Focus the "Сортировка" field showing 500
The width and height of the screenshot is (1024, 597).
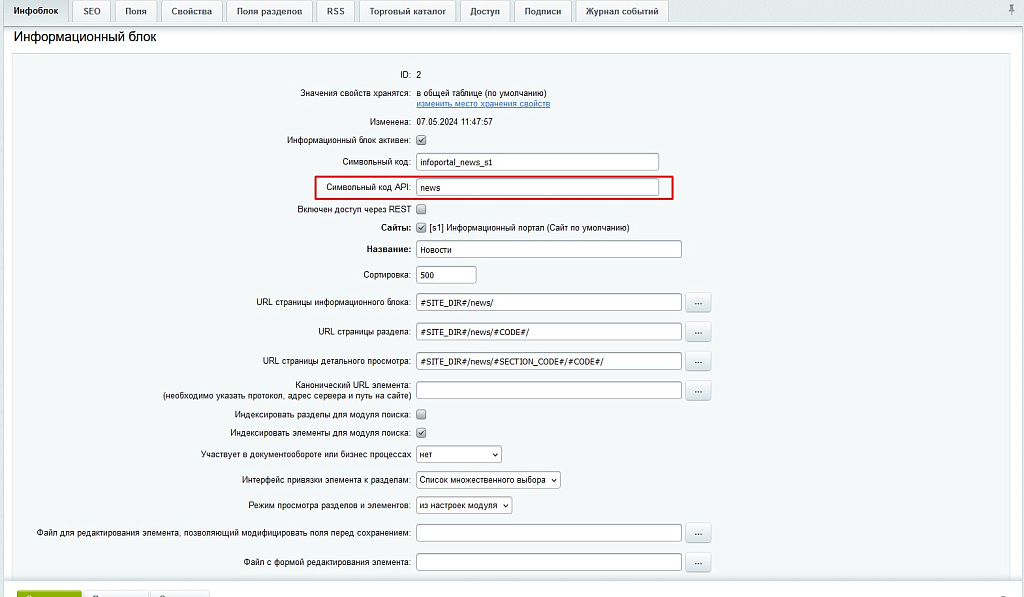coord(446,274)
